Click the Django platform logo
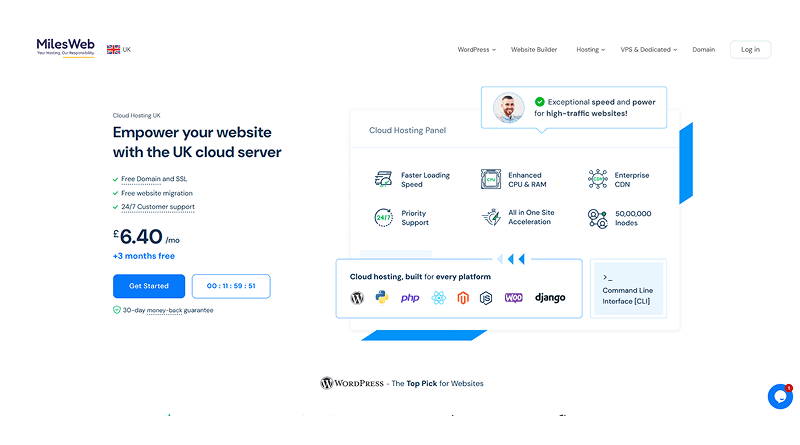This screenshot has width=800, height=445. pyautogui.click(x=550, y=298)
